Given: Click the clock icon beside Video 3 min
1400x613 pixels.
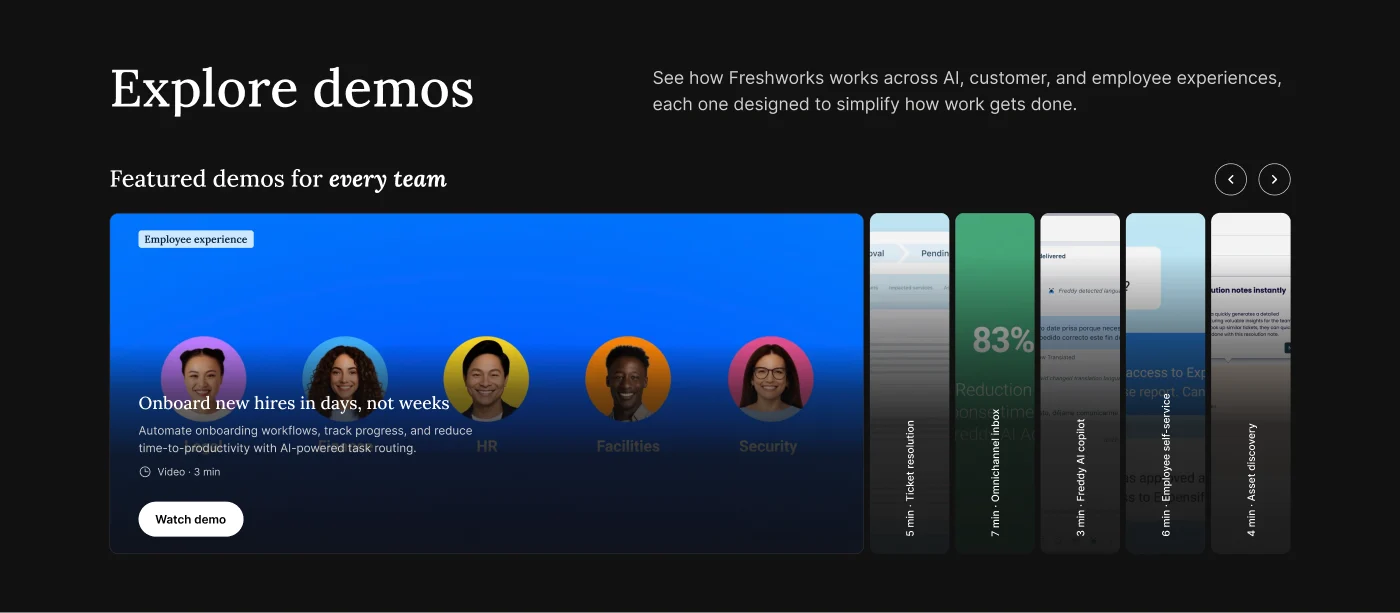Looking at the screenshot, I should pos(145,472).
